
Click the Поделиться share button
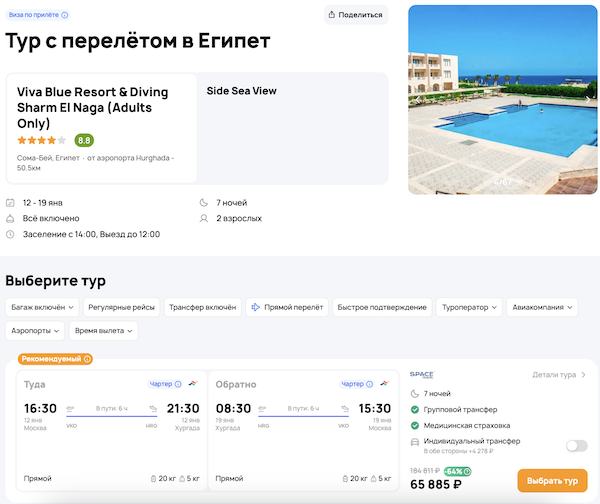[355, 15]
